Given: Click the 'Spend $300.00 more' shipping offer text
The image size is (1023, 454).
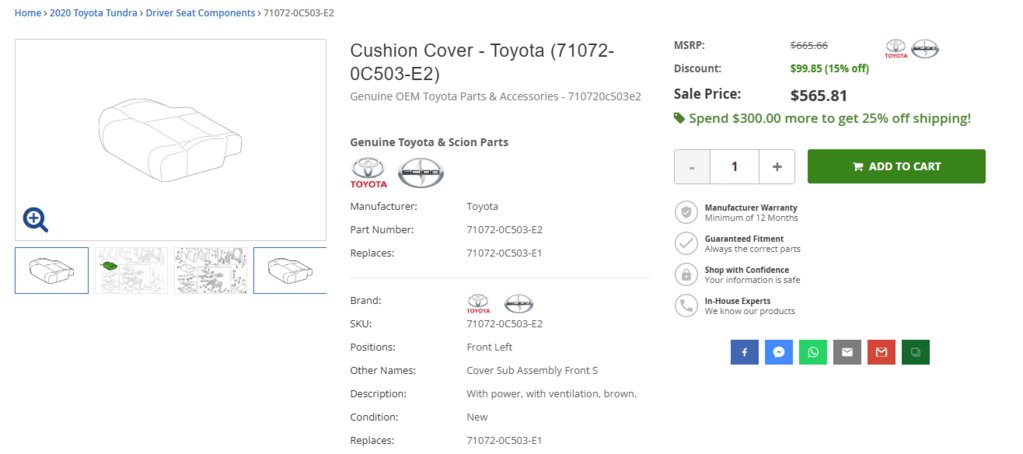Looking at the screenshot, I should click(x=830, y=118).
